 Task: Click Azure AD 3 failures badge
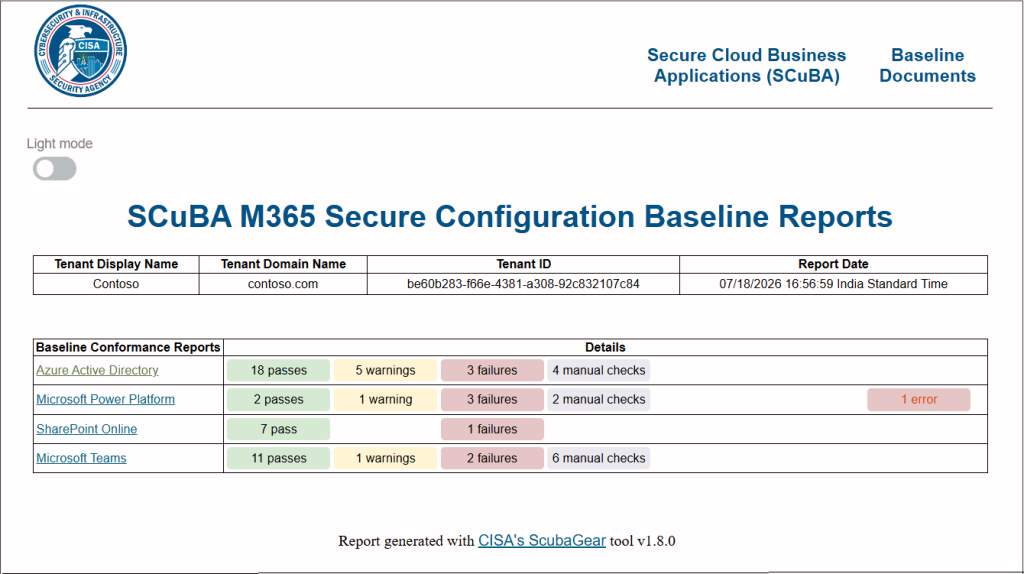point(492,370)
